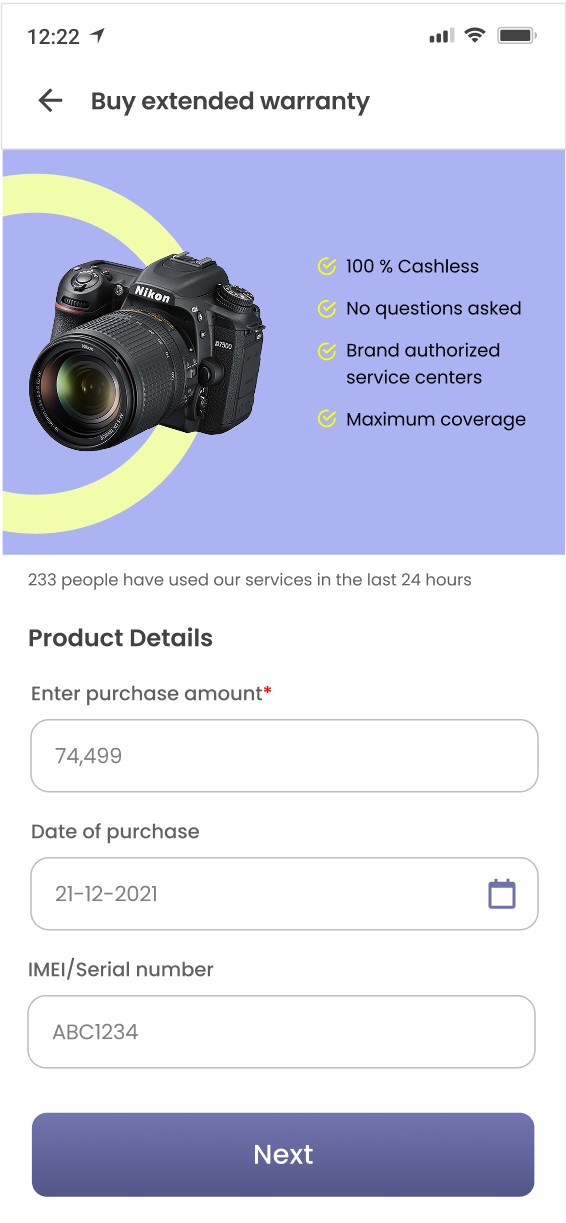Tap the battery indicator icon

coord(517,36)
